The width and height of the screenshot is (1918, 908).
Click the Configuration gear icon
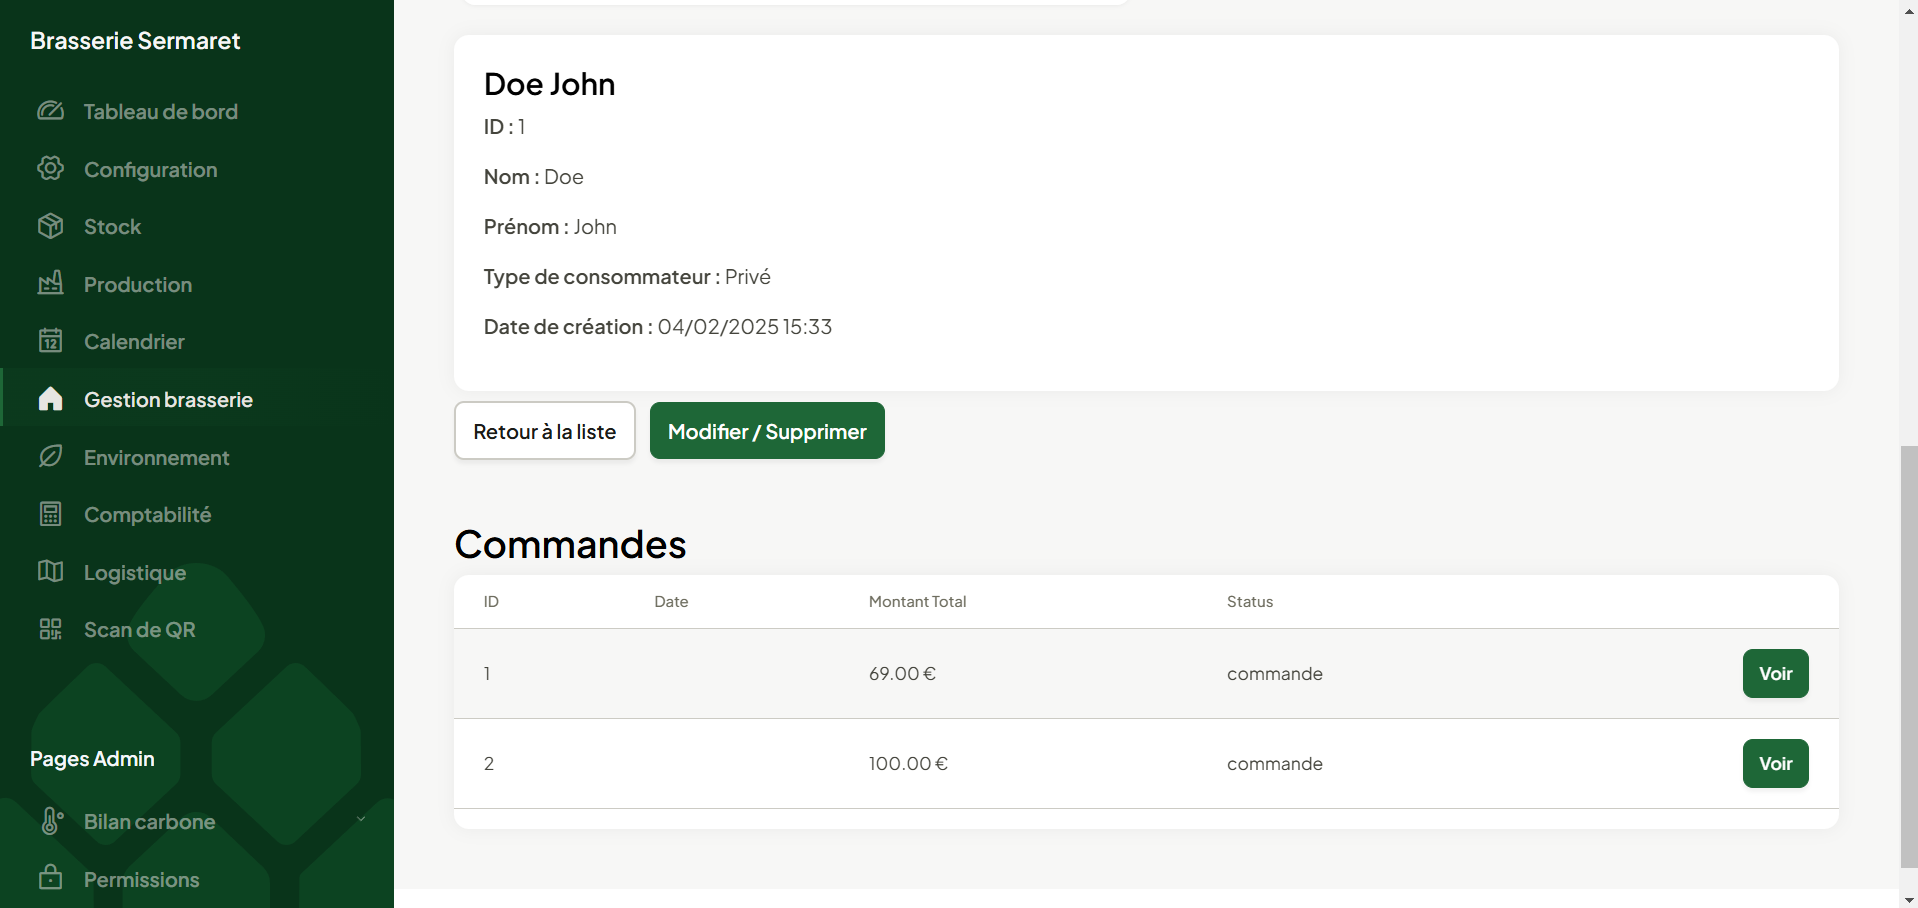pos(50,169)
